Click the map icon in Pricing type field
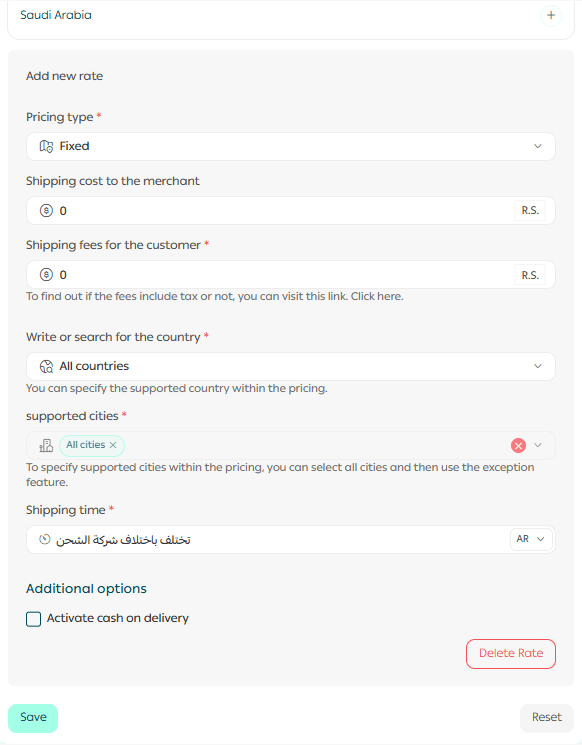Viewport: 582px width, 745px height. 46,146
